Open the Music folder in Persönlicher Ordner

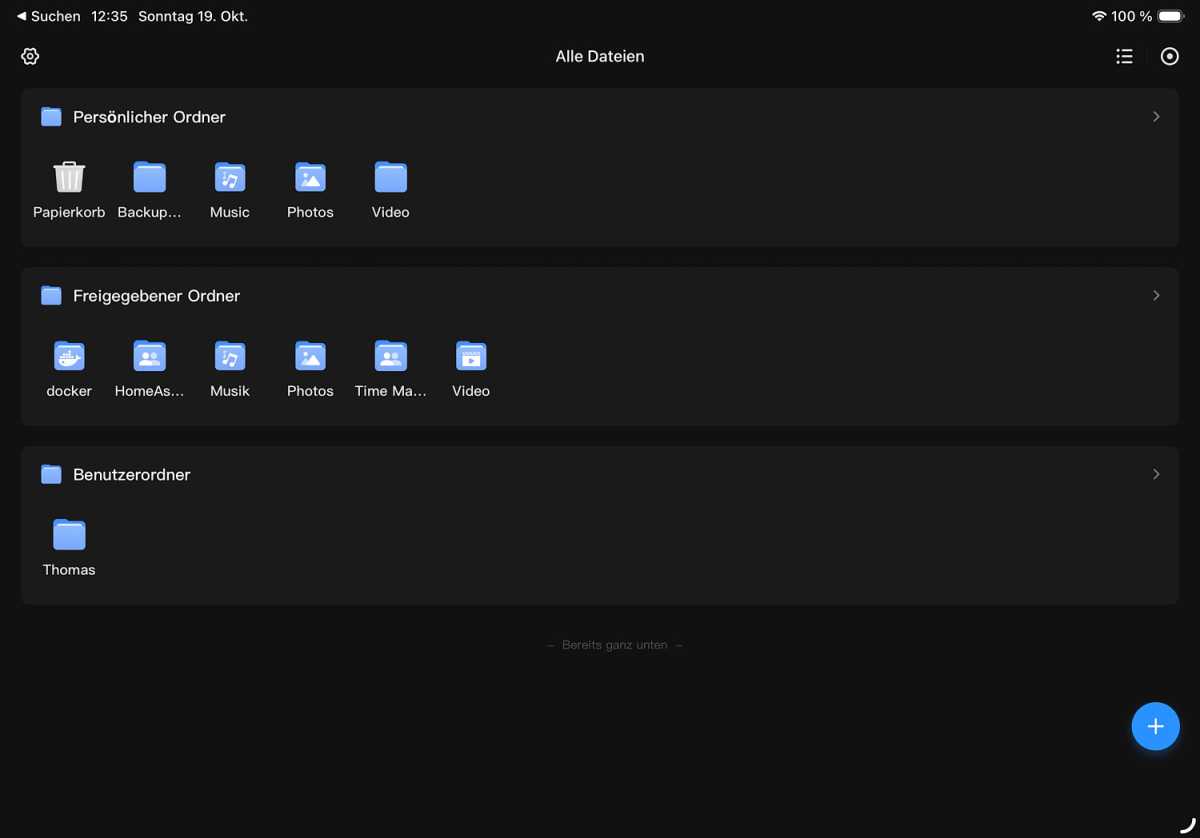(x=230, y=178)
